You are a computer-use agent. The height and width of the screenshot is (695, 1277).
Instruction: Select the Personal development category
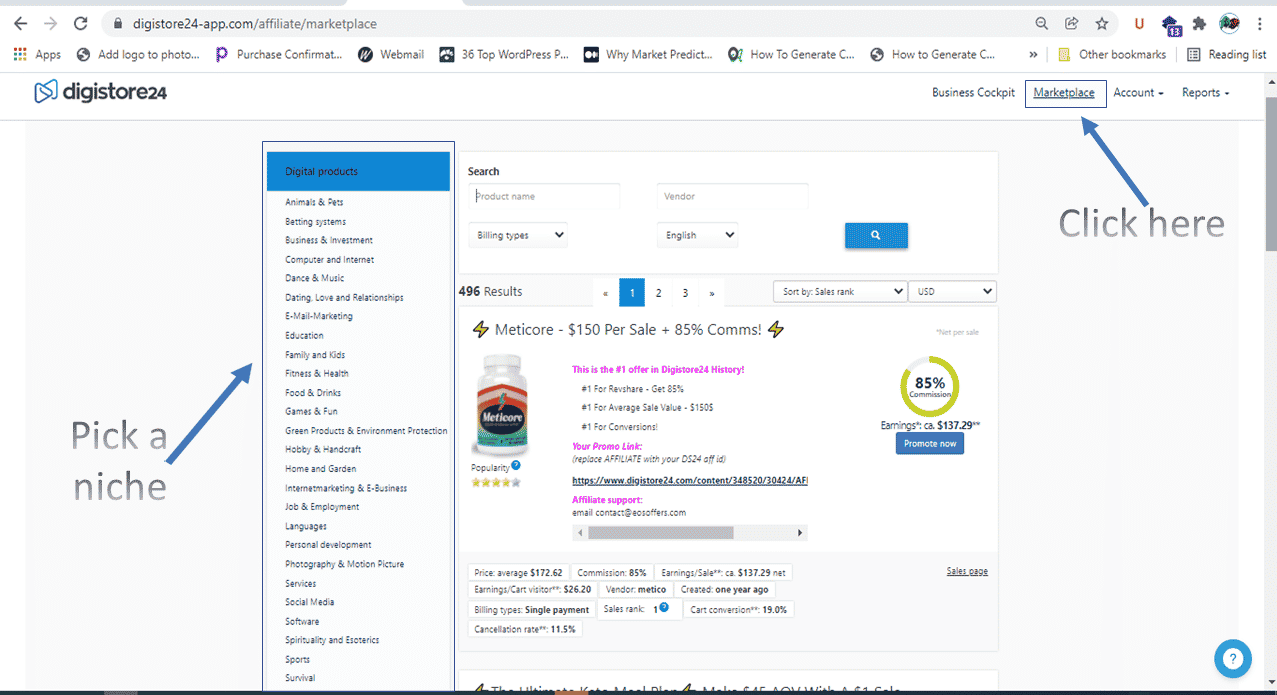click(328, 545)
